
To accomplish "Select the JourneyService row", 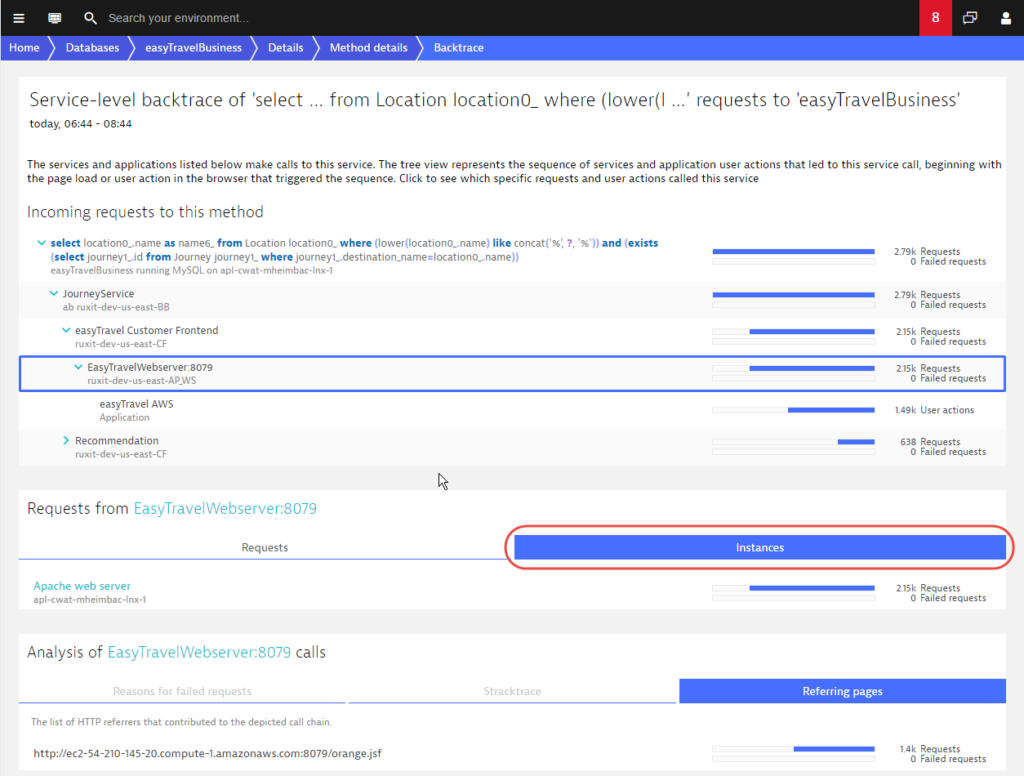I will point(512,300).
